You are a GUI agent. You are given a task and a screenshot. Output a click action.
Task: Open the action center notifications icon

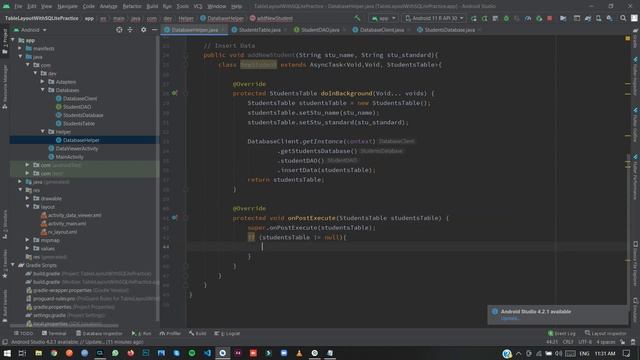click(x=627, y=353)
